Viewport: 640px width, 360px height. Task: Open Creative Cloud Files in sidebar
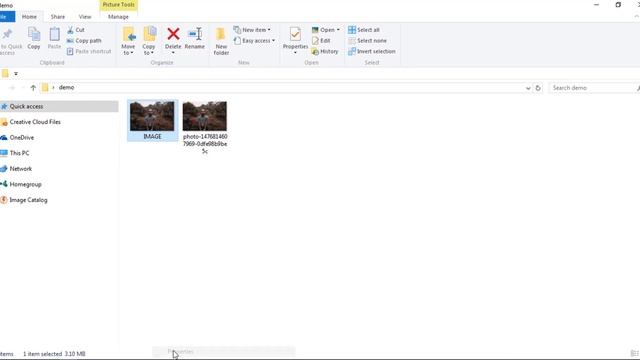pyautogui.click(x=31, y=122)
